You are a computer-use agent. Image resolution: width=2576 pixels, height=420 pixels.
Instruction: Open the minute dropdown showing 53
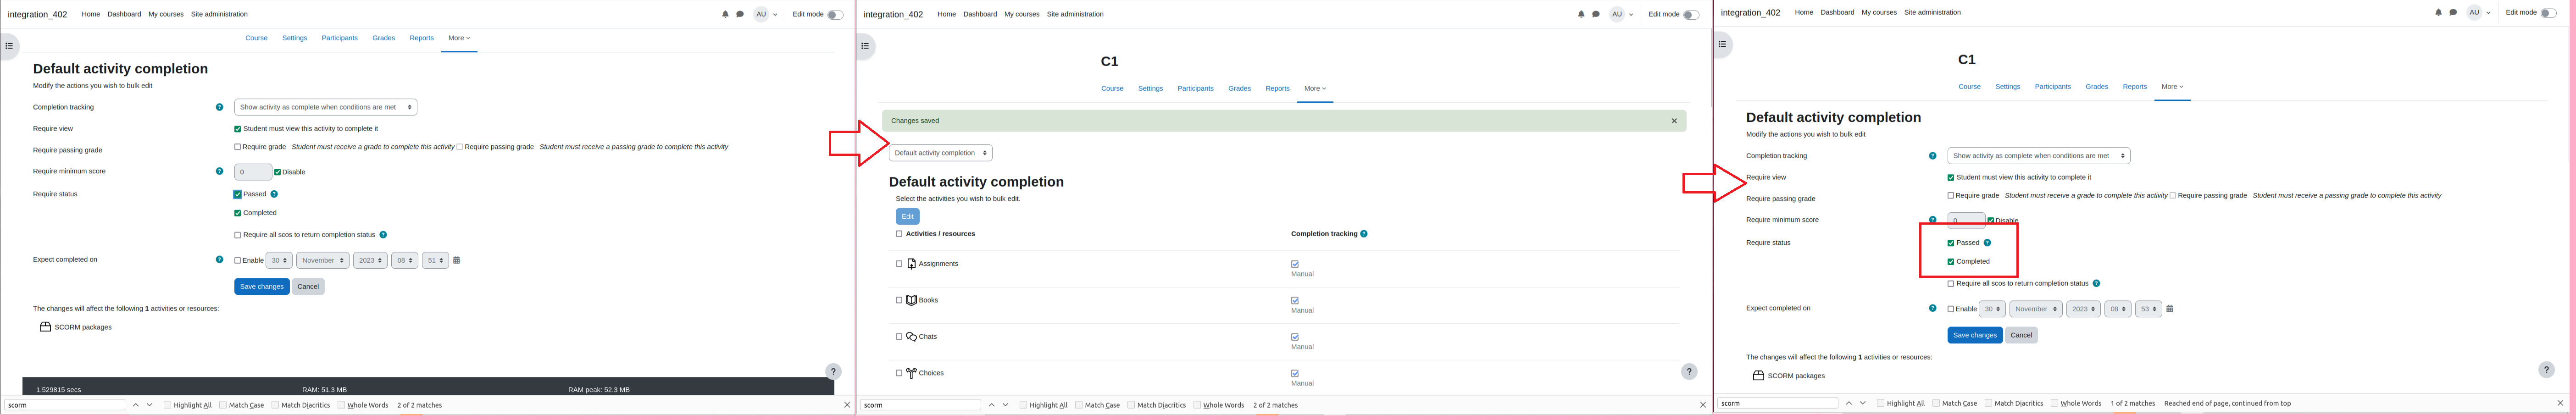point(2149,309)
